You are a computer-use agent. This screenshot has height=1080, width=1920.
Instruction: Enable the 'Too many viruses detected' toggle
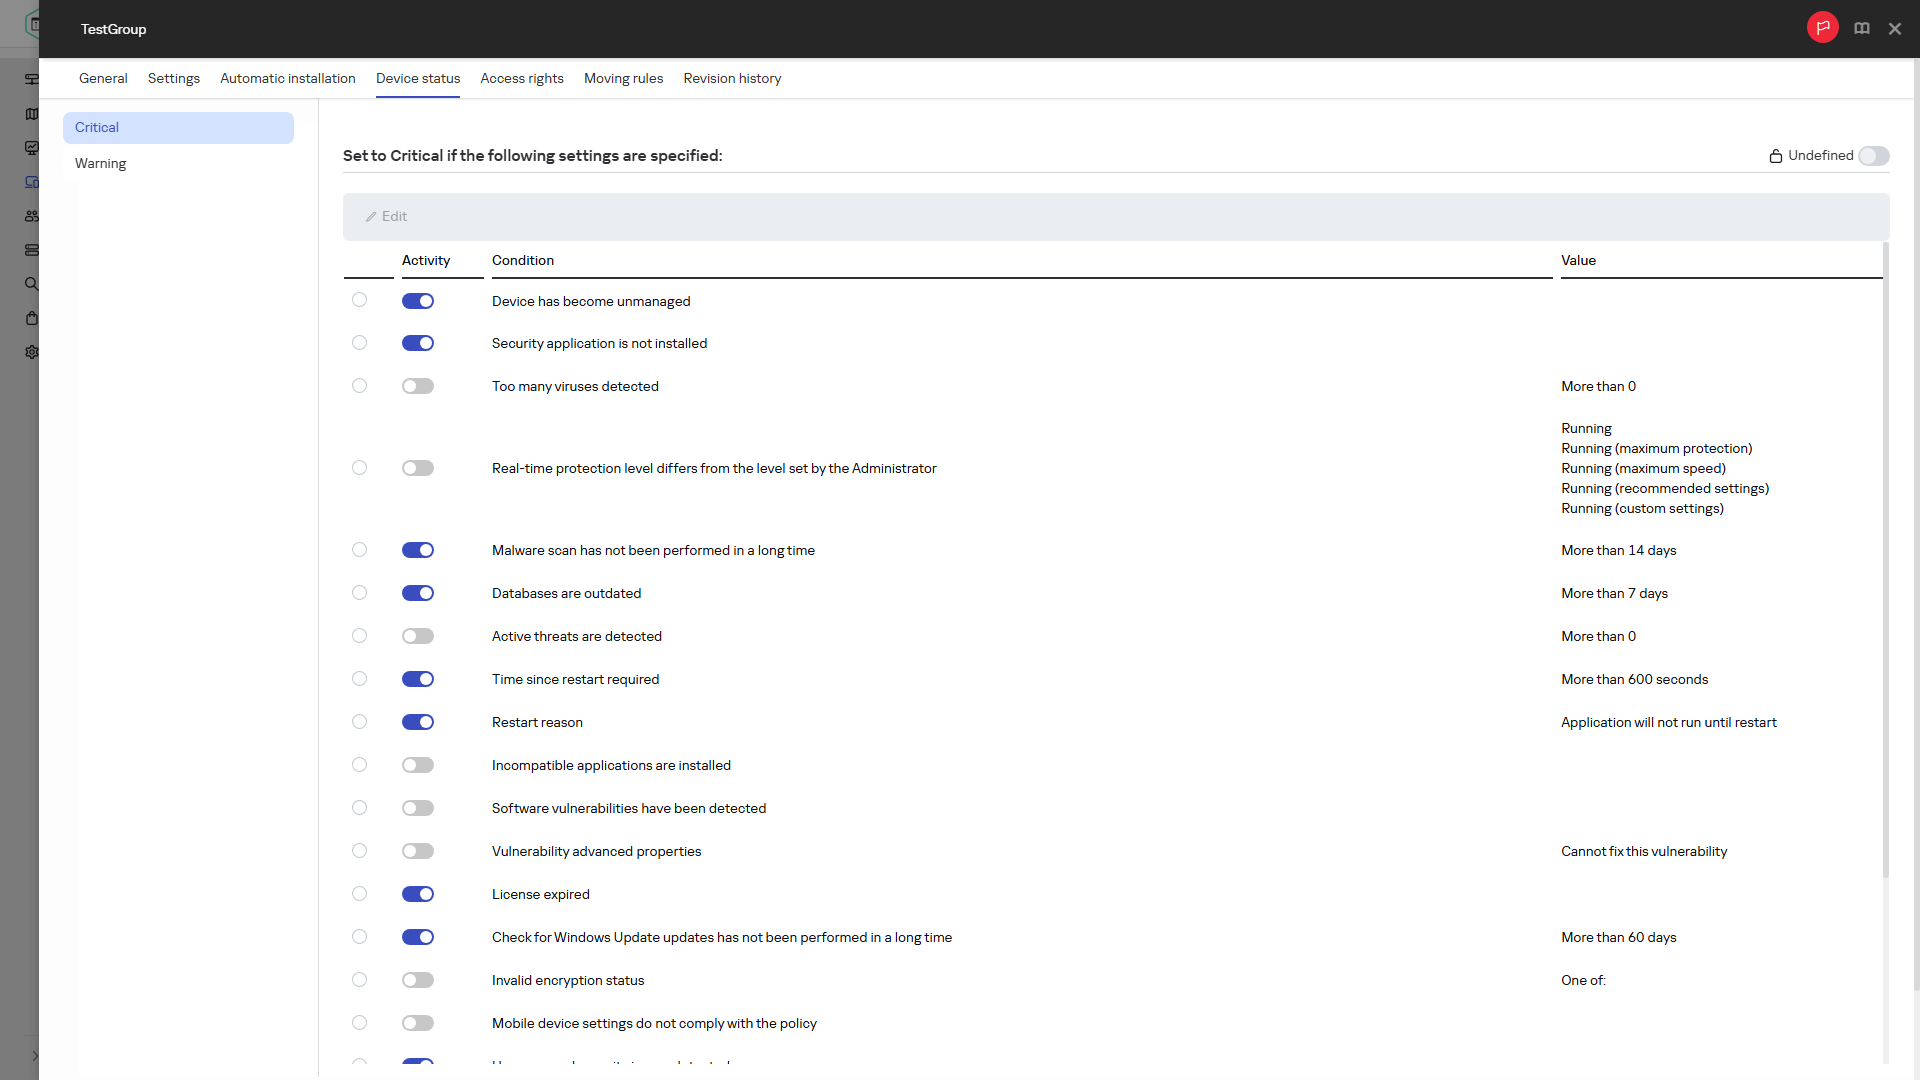pos(418,386)
